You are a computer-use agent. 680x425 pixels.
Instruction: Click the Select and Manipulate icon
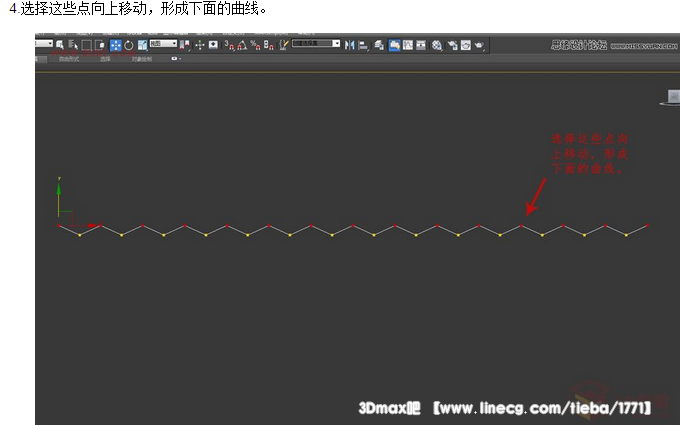(x=199, y=45)
